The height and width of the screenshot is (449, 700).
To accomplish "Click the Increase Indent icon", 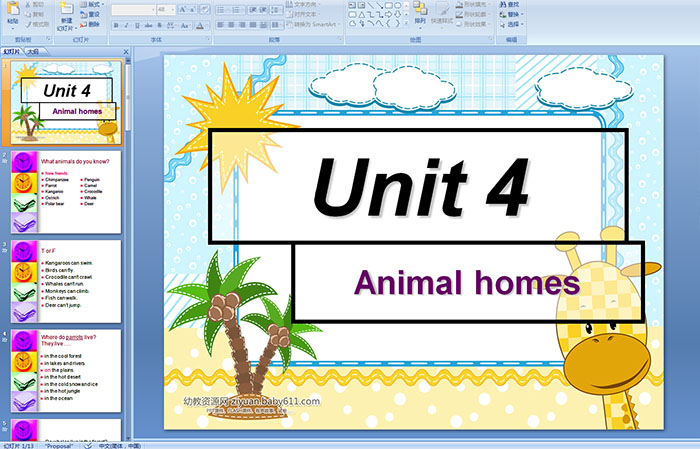I will point(262,9).
